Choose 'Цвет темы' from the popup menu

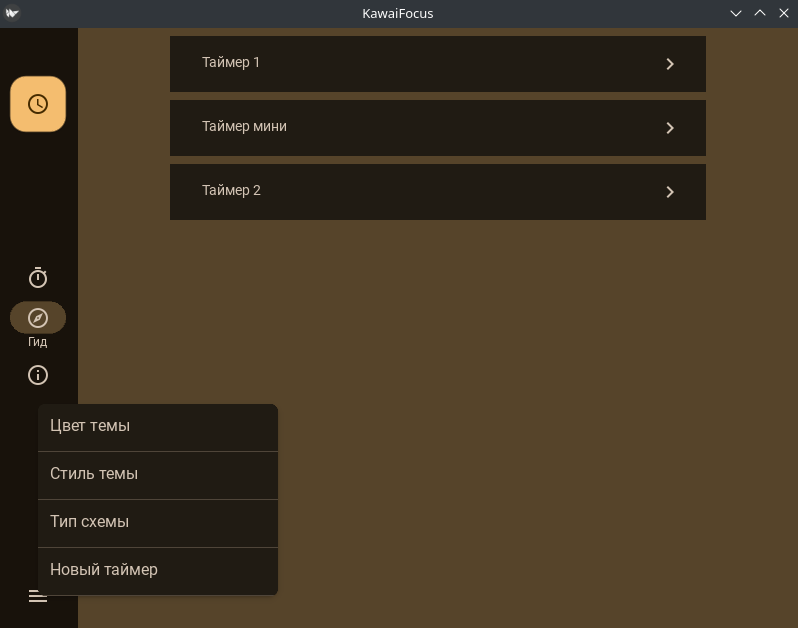click(x=90, y=426)
